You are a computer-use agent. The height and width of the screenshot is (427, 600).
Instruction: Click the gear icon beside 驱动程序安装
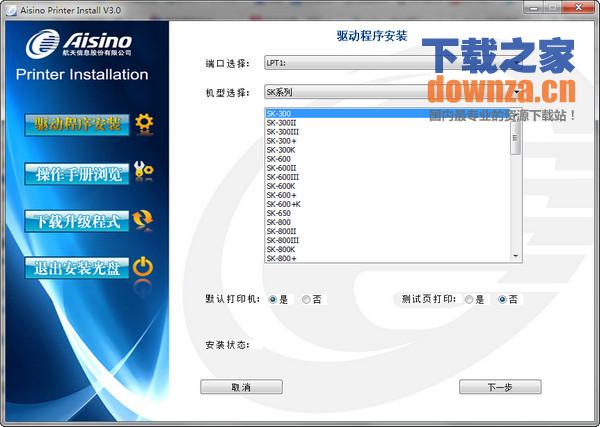144,124
